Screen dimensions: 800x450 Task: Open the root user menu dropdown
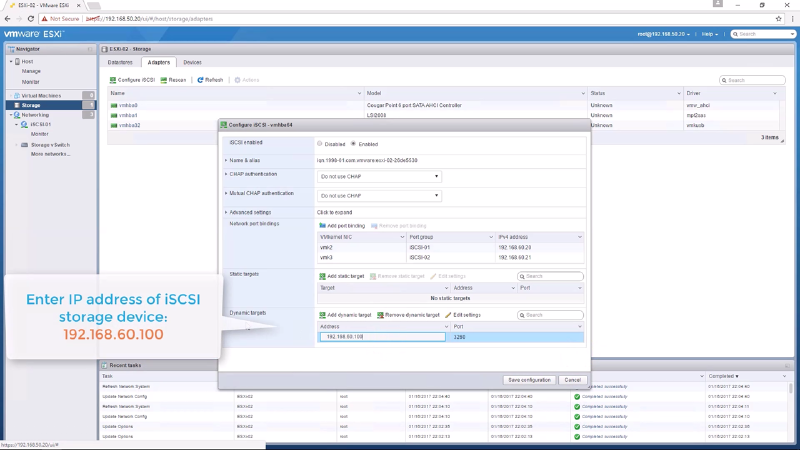coord(664,34)
